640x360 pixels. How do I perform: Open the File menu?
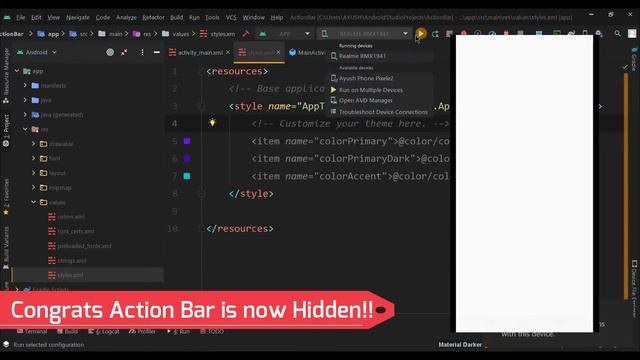(x=21, y=17)
